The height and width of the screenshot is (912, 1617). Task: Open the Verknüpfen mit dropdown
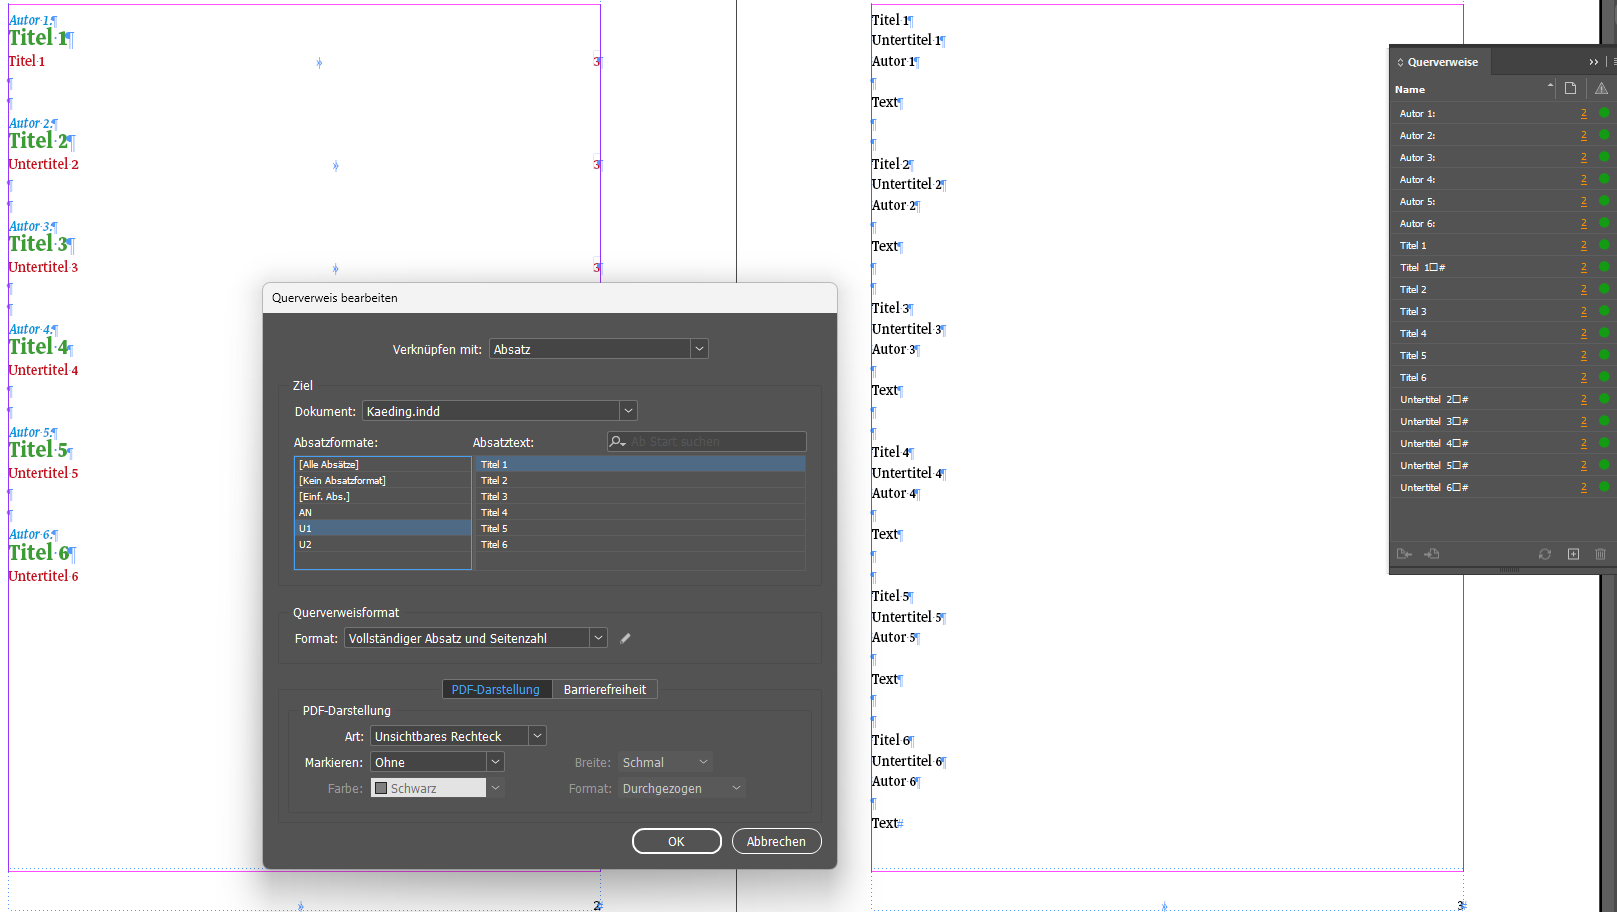tap(700, 348)
